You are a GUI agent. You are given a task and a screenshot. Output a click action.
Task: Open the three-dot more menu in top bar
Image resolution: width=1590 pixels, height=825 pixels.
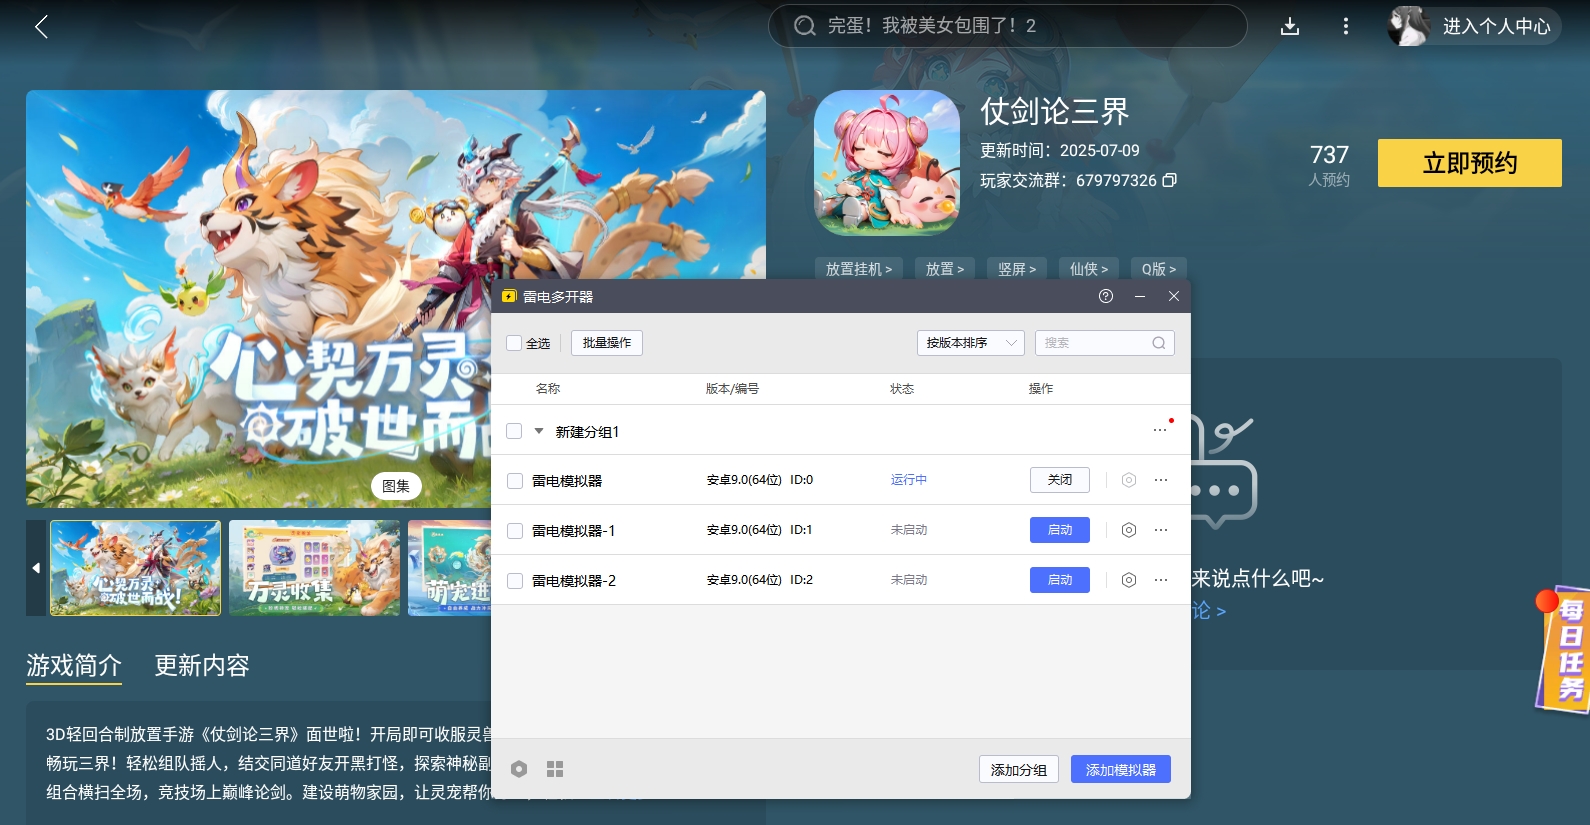pyautogui.click(x=1346, y=27)
